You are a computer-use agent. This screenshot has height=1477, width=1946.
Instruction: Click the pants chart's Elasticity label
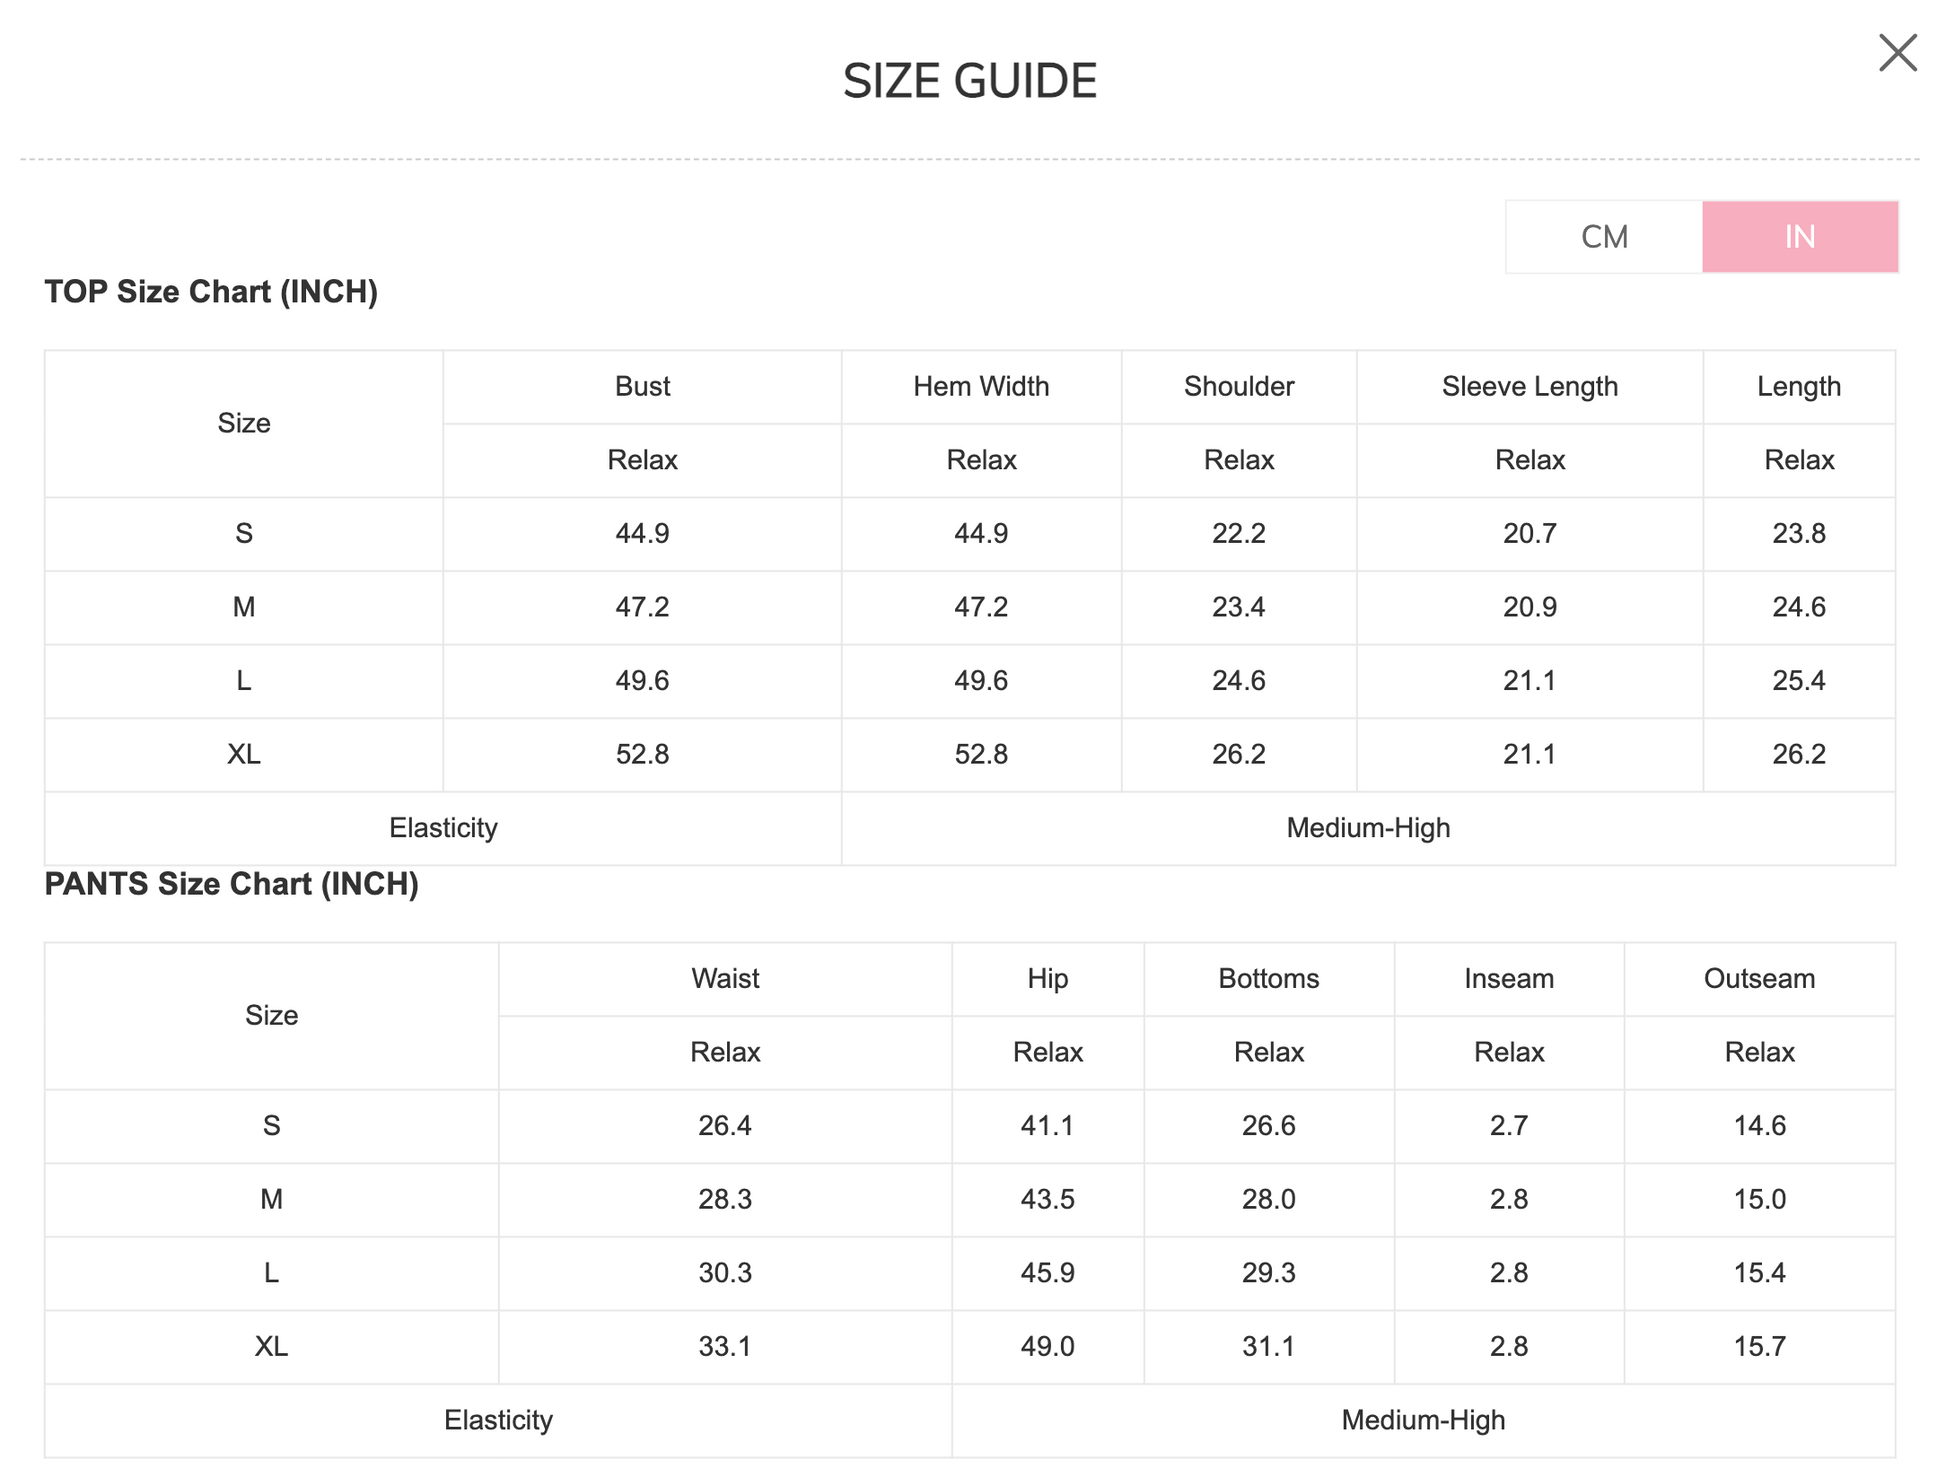pos(498,1420)
